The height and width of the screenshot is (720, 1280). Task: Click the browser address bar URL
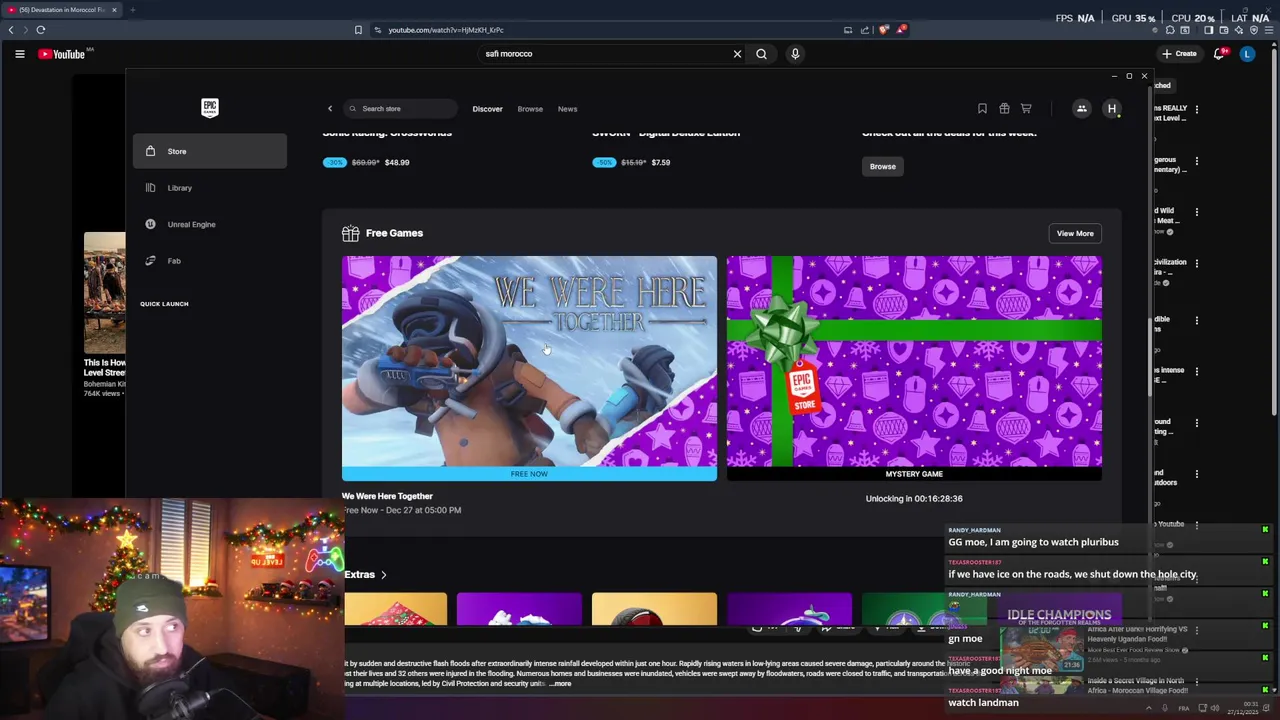coord(446,30)
